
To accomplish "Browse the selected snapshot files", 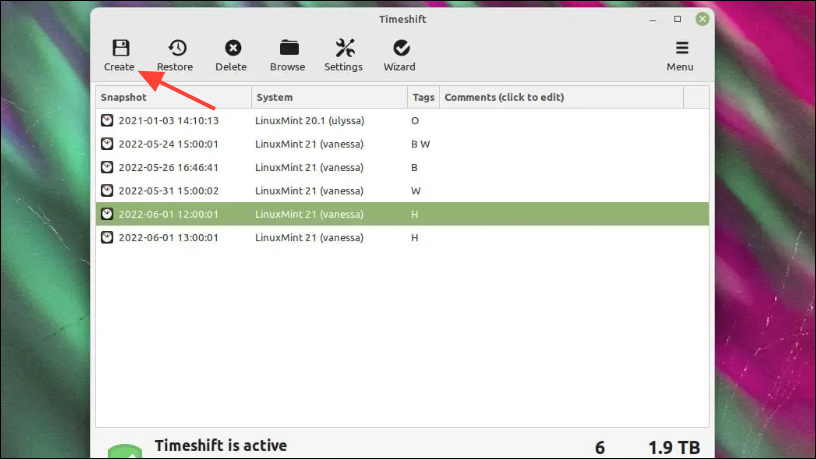I will click(x=288, y=55).
